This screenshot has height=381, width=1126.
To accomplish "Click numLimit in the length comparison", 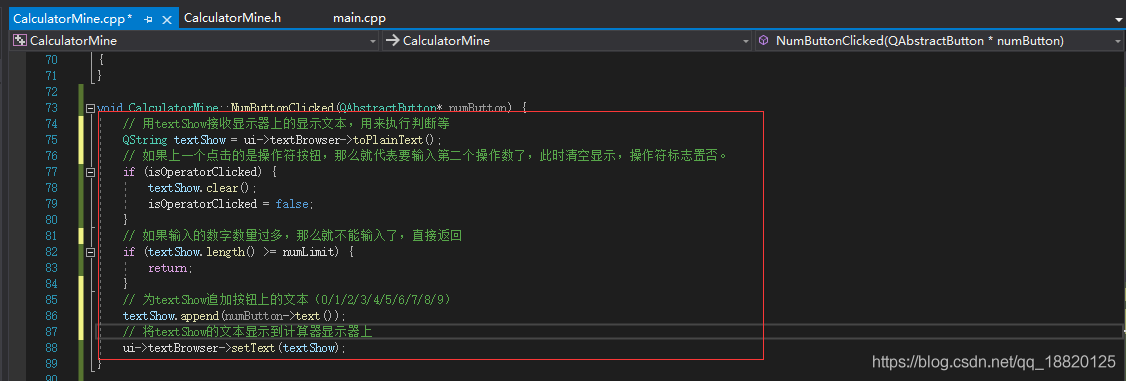I will pyautogui.click(x=311, y=252).
